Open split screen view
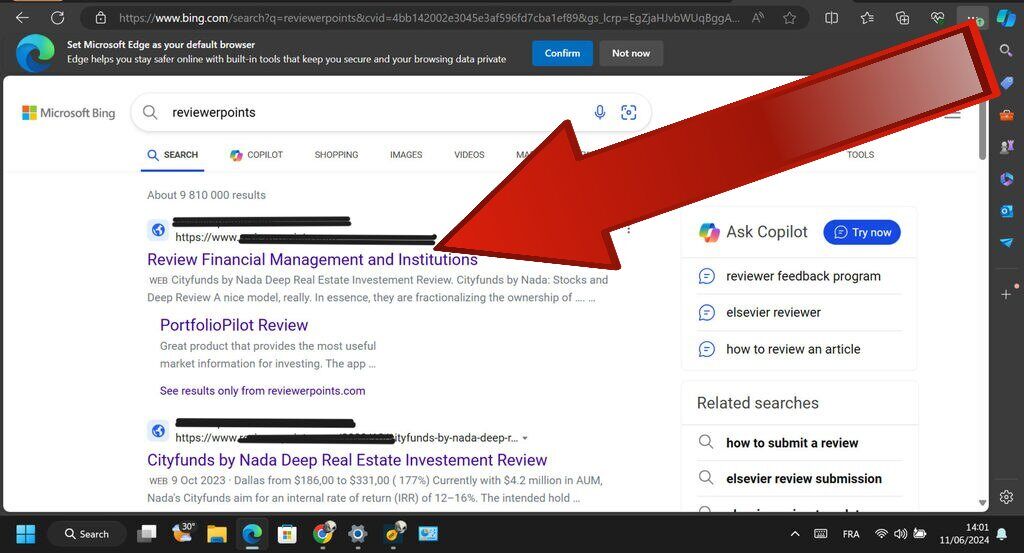 pyautogui.click(x=831, y=18)
